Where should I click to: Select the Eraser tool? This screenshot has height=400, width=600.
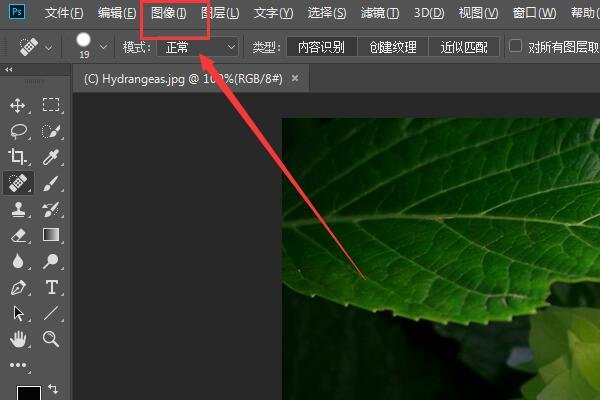tap(18, 235)
